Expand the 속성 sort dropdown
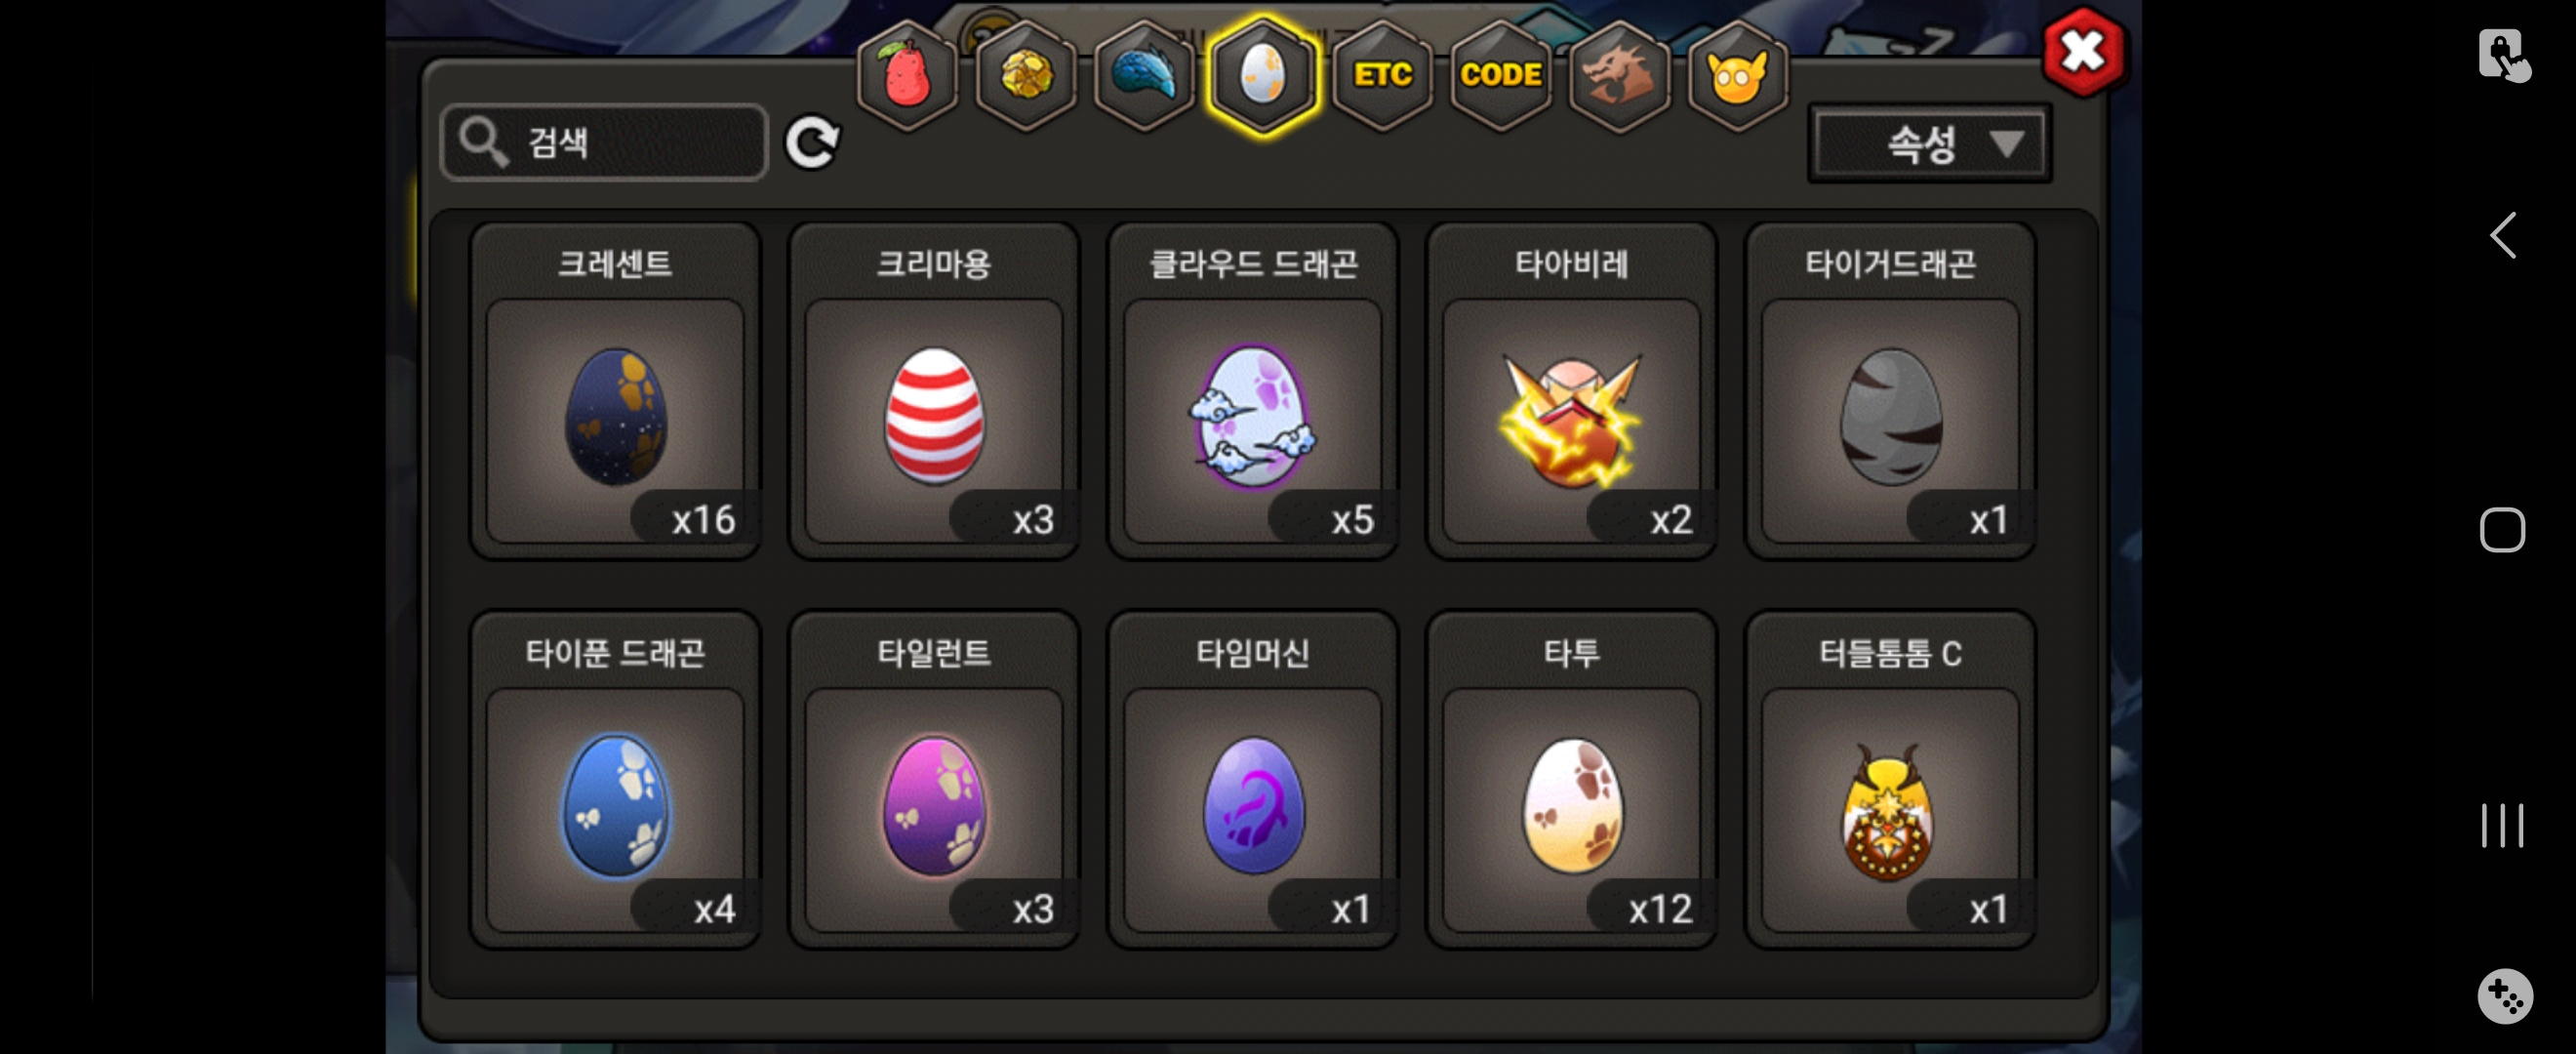This screenshot has width=2576, height=1054. click(1929, 143)
